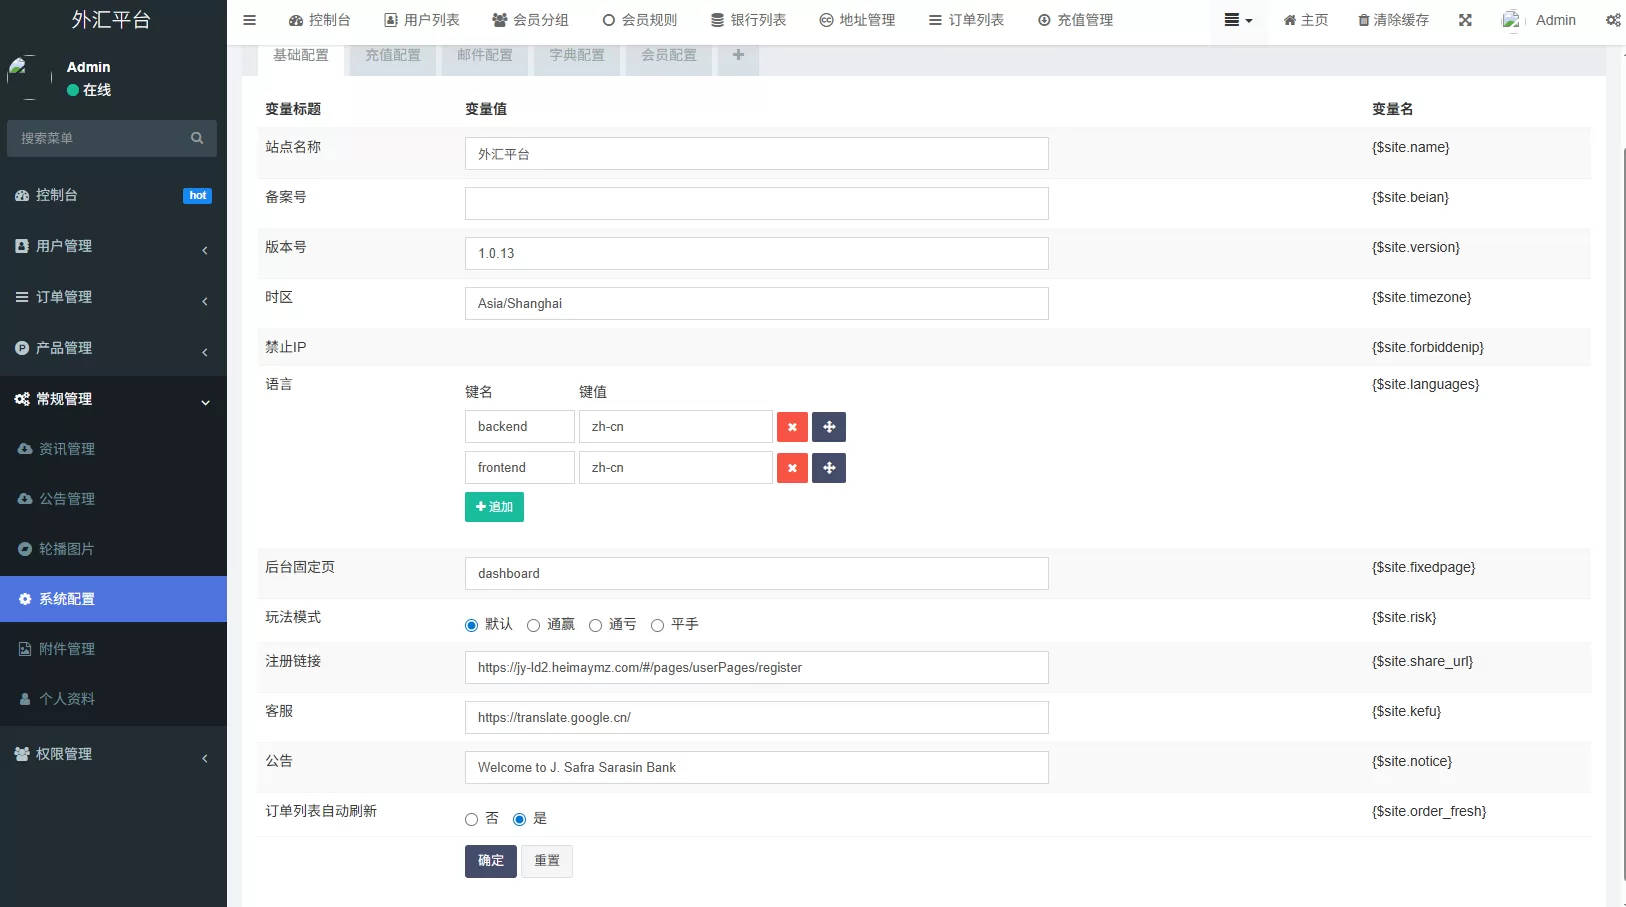Choose 否 for order list auto refresh
This screenshot has width=1626, height=907.
tap(471, 818)
